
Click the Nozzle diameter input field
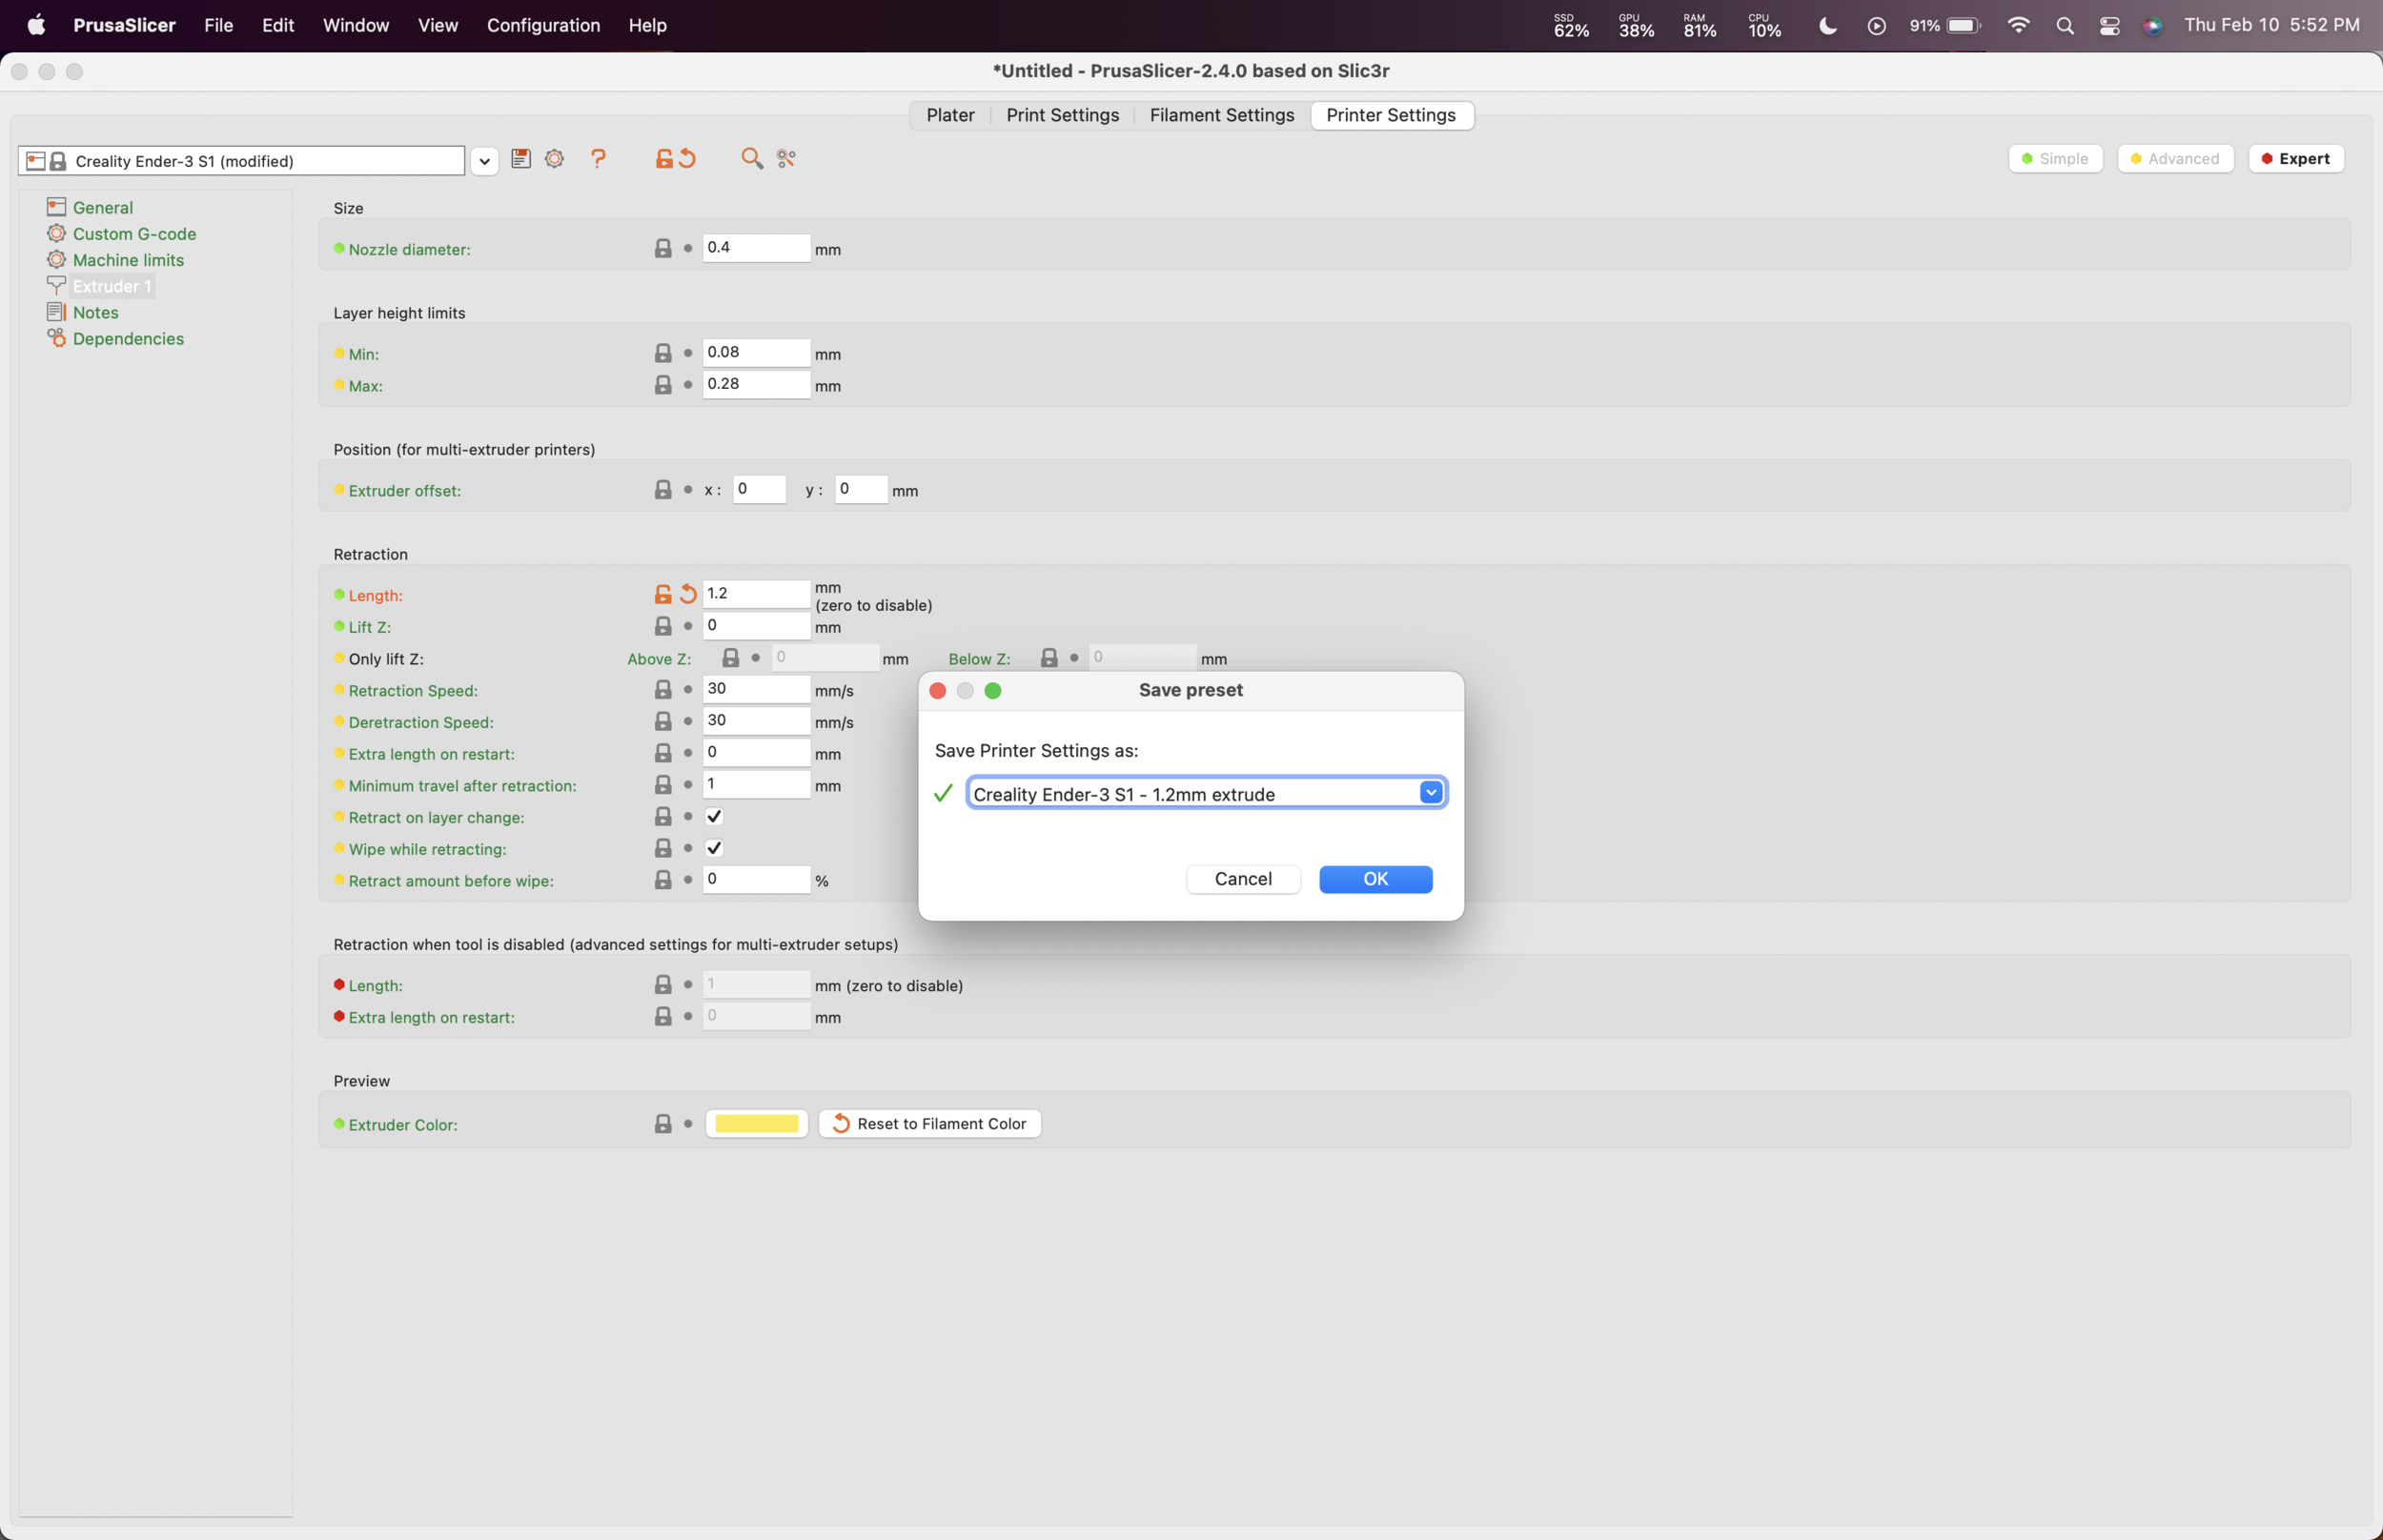point(756,248)
